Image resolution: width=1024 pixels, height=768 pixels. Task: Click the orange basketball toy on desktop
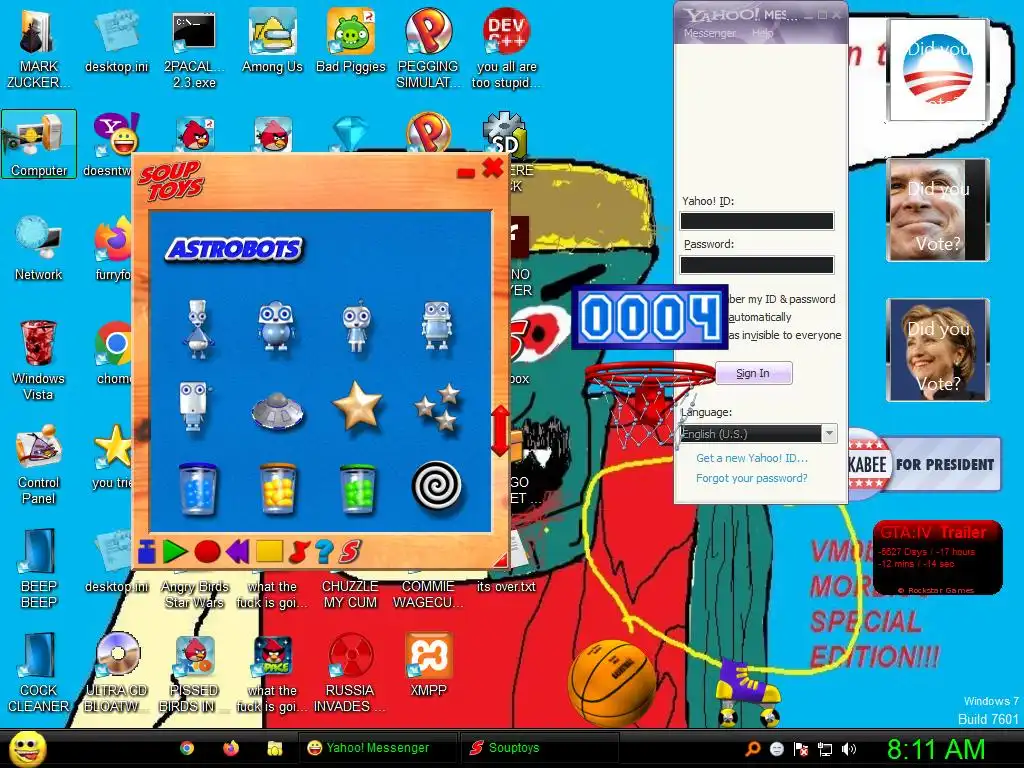click(x=612, y=682)
